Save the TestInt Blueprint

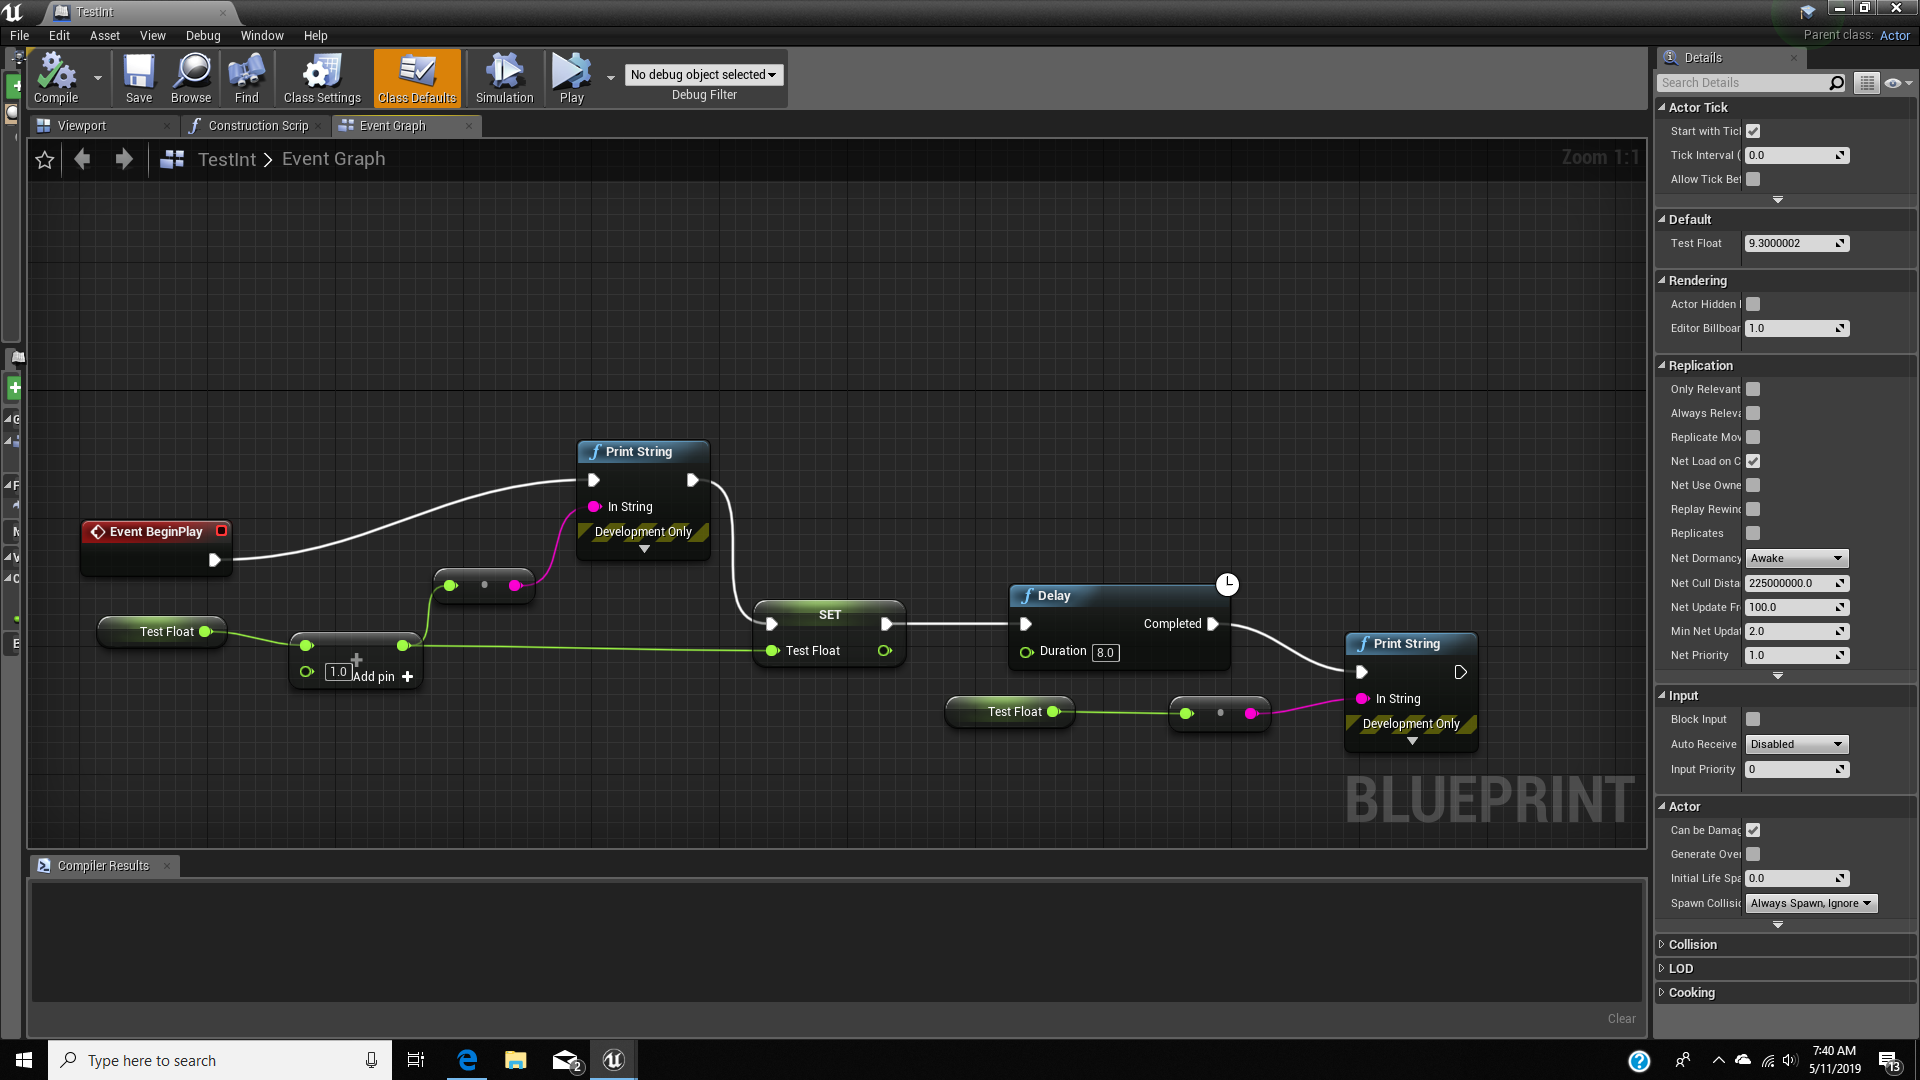[138, 78]
